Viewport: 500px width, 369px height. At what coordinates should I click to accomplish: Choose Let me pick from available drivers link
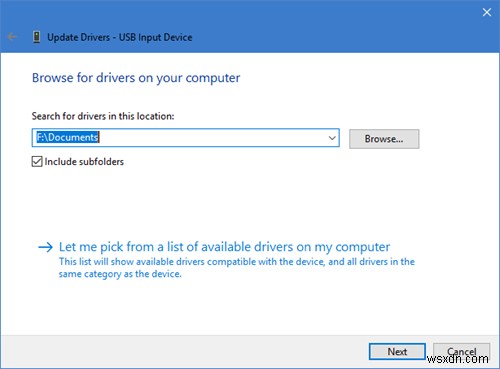pyautogui.click(x=224, y=247)
